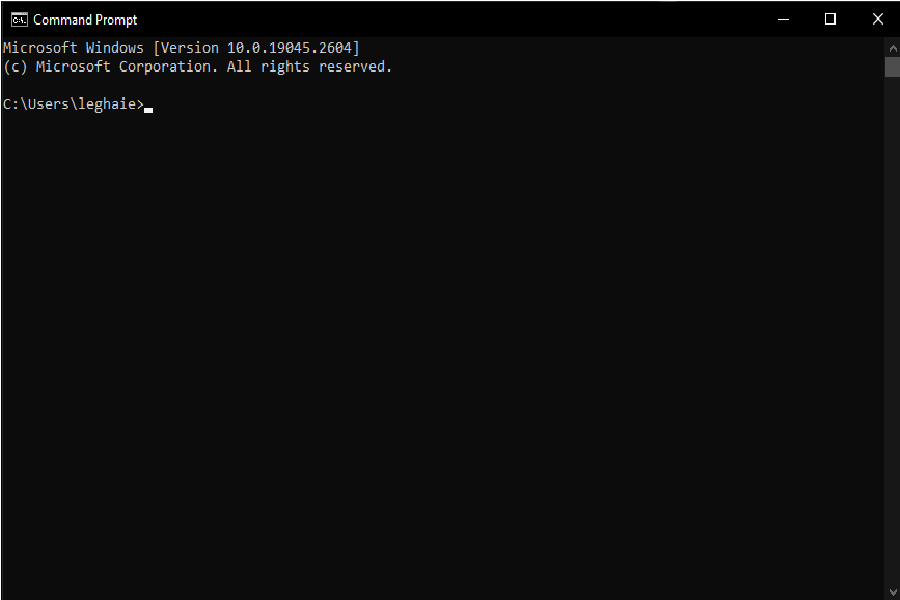Viewport: 900px width, 600px height.
Task: Minimize the Command Prompt window
Action: 783,19
